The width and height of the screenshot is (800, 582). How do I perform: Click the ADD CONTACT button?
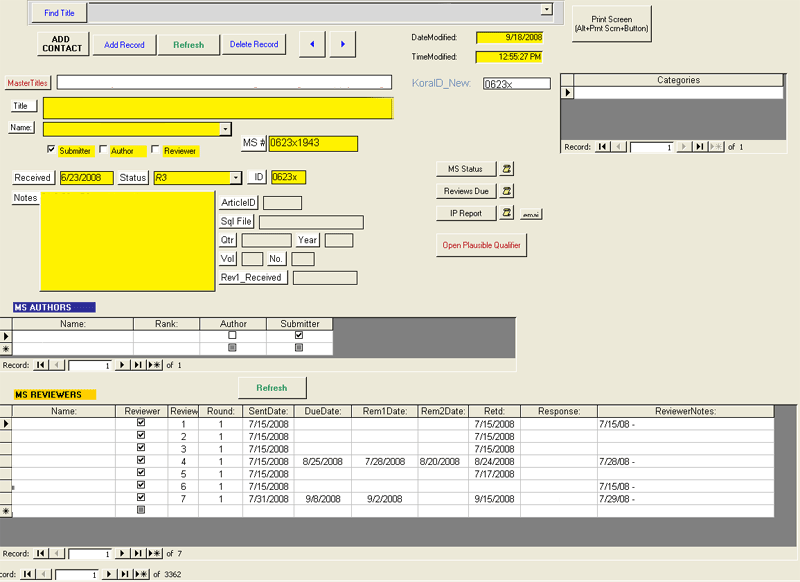[x=63, y=44]
